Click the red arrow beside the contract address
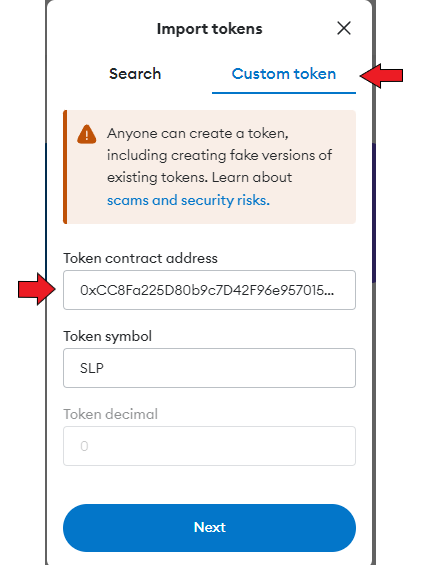This screenshot has width=425, height=565. click(37, 289)
